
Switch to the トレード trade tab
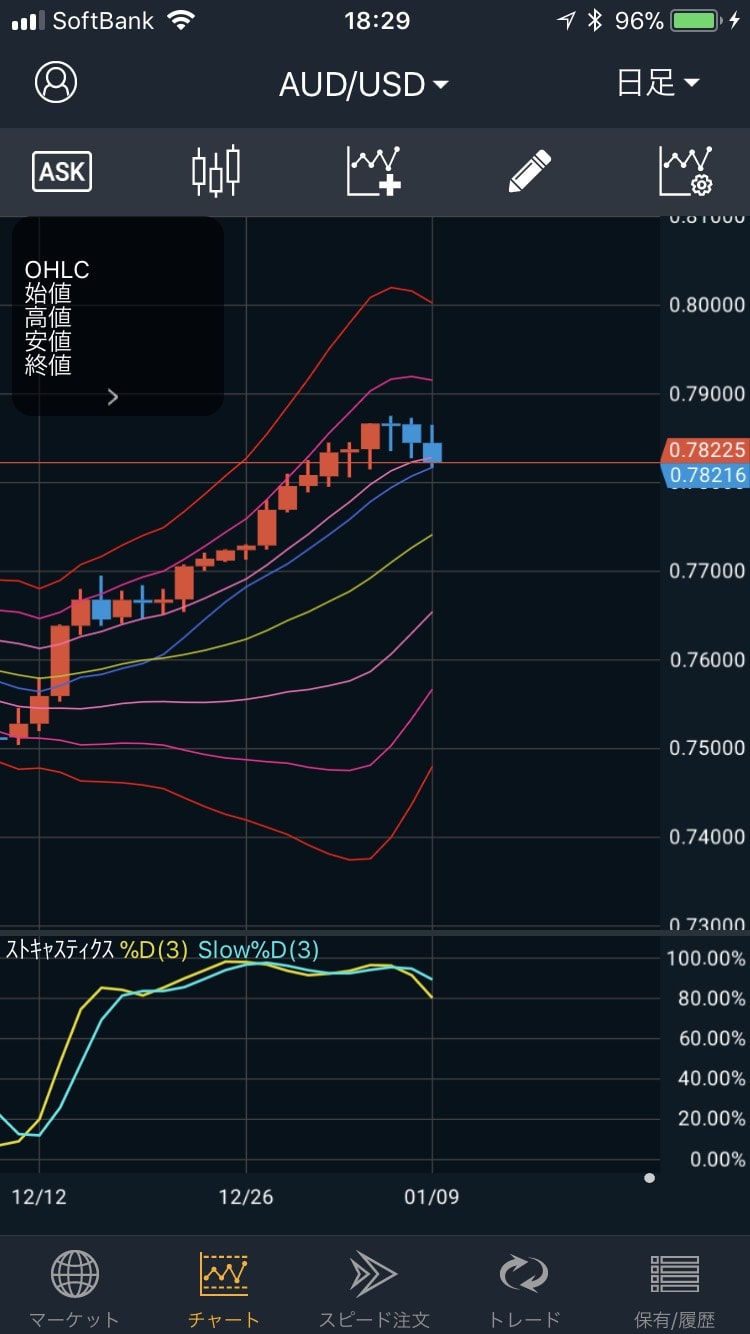(524, 1289)
